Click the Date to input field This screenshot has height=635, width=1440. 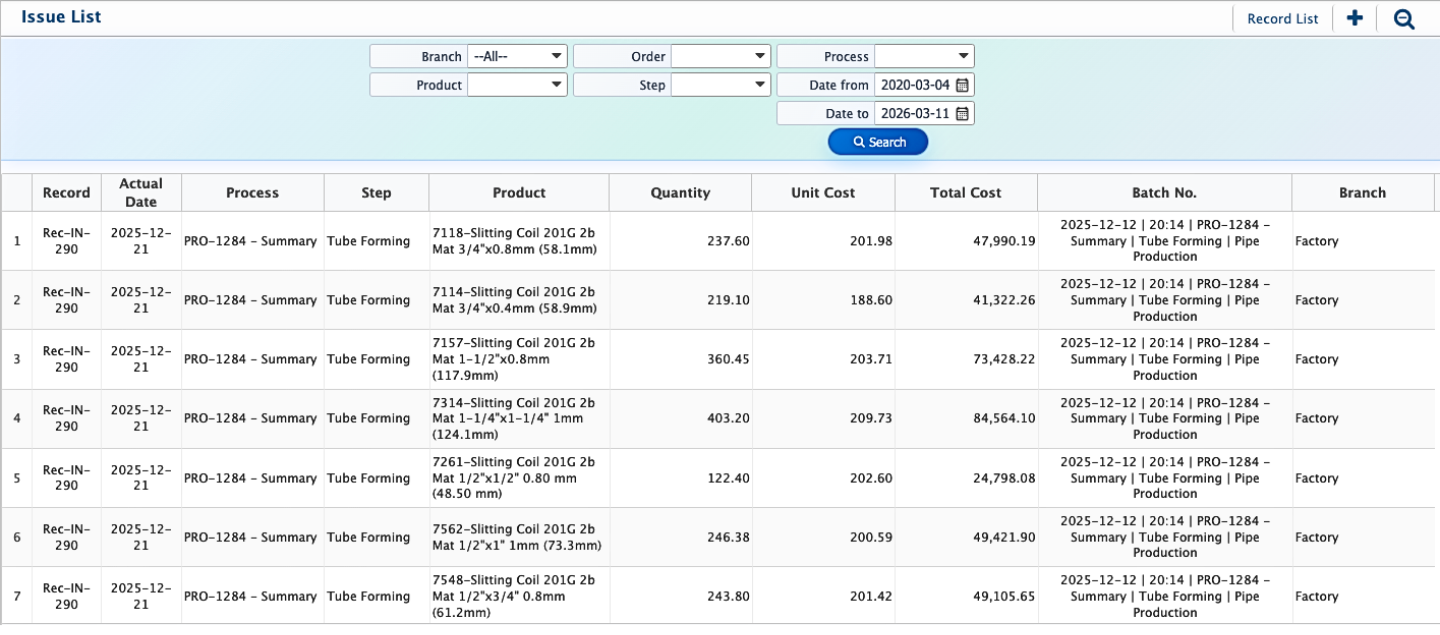(914, 113)
